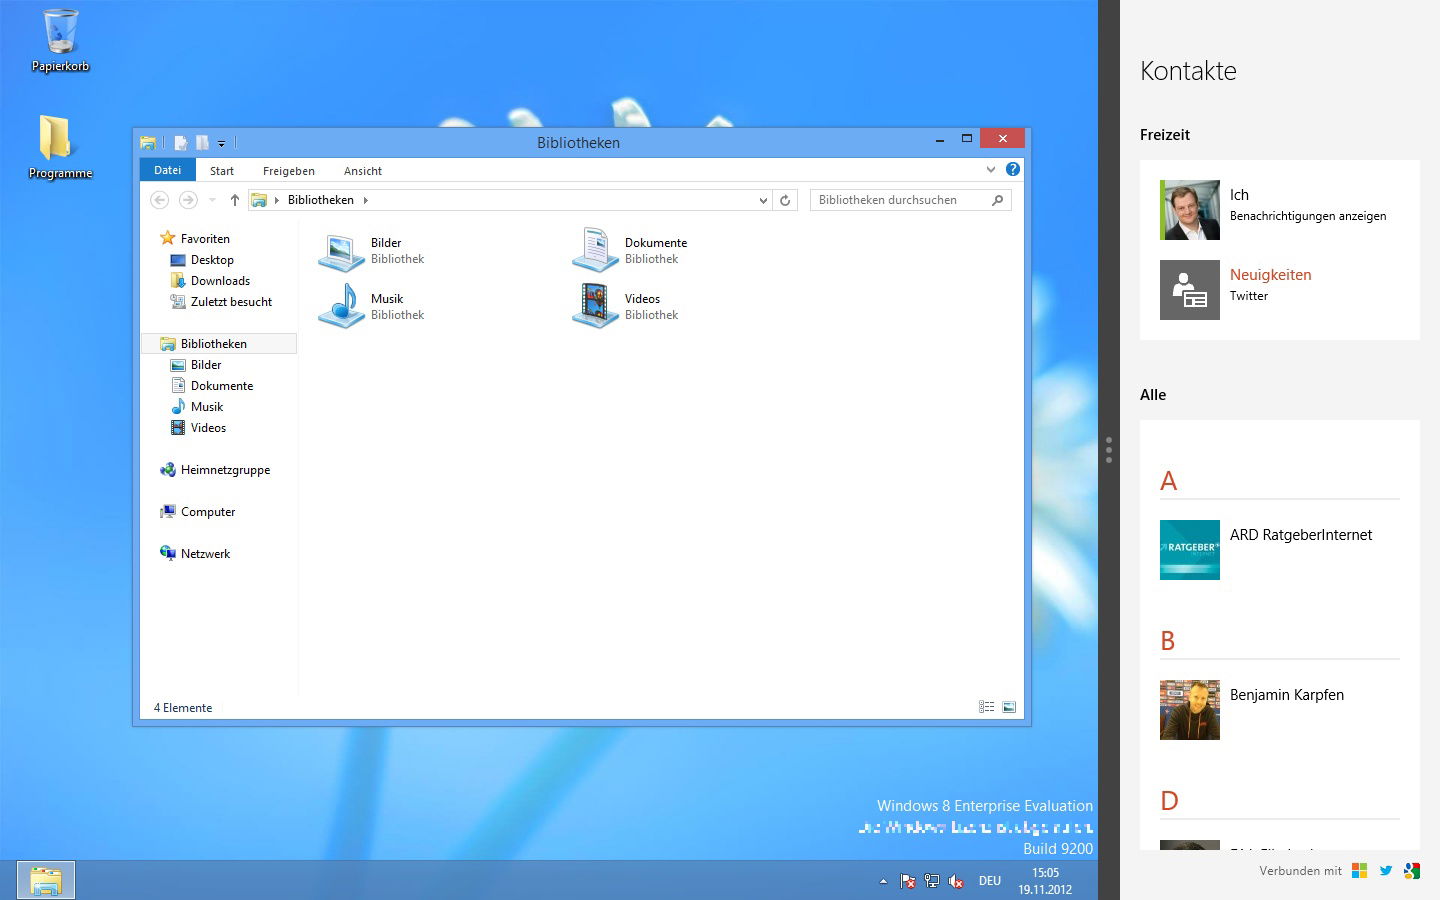
Task: Select the Videos library icon in the file pane
Action: [x=595, y=306]
